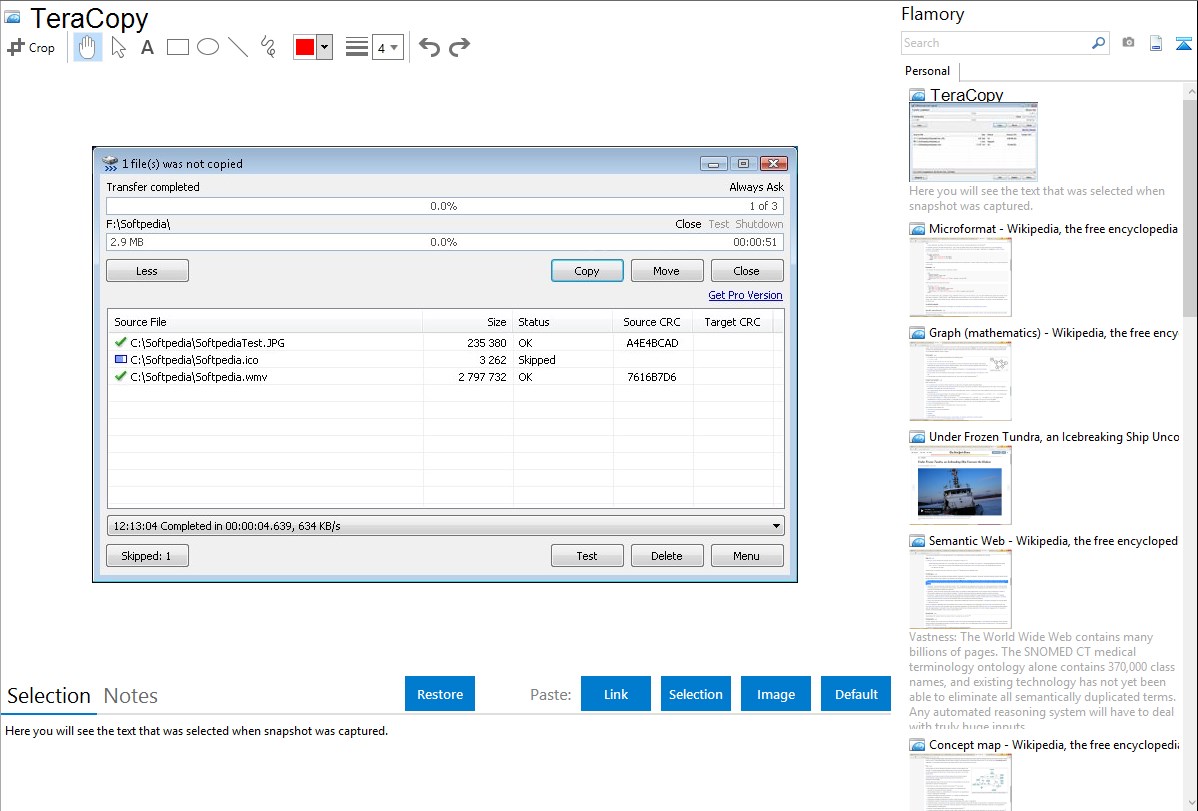Image resolution: width=1198 pixels, height=811 pixels.
Task: Click the CRC value A4E4BCAD
Action: click(x=652, y=342)
